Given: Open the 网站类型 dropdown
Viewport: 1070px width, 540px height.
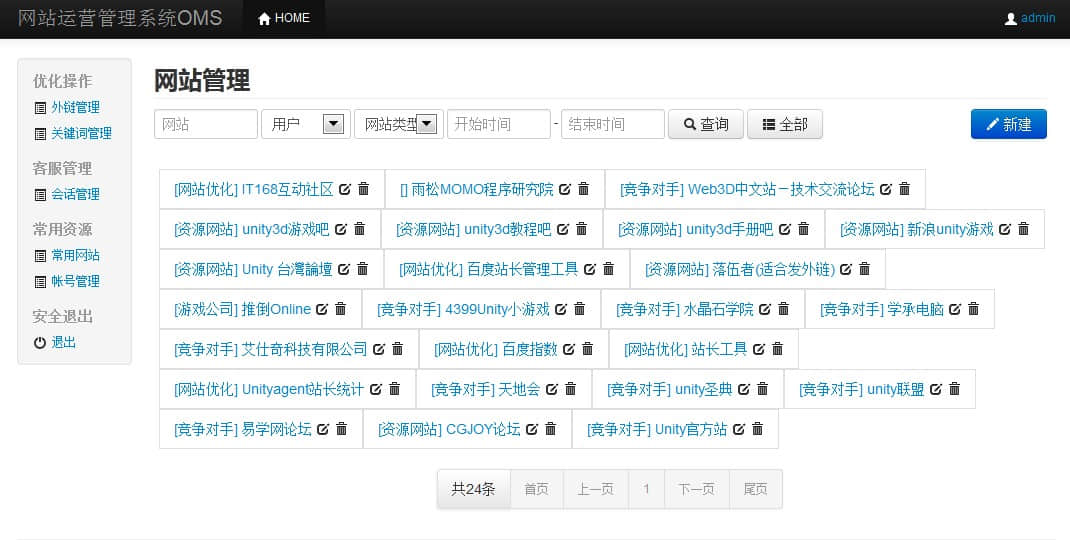Looking at the screenshot, I should [399, 124].
